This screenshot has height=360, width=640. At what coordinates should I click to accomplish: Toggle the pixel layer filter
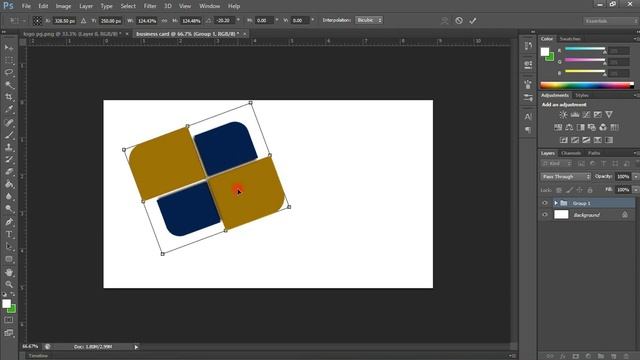tap(581, 164)
